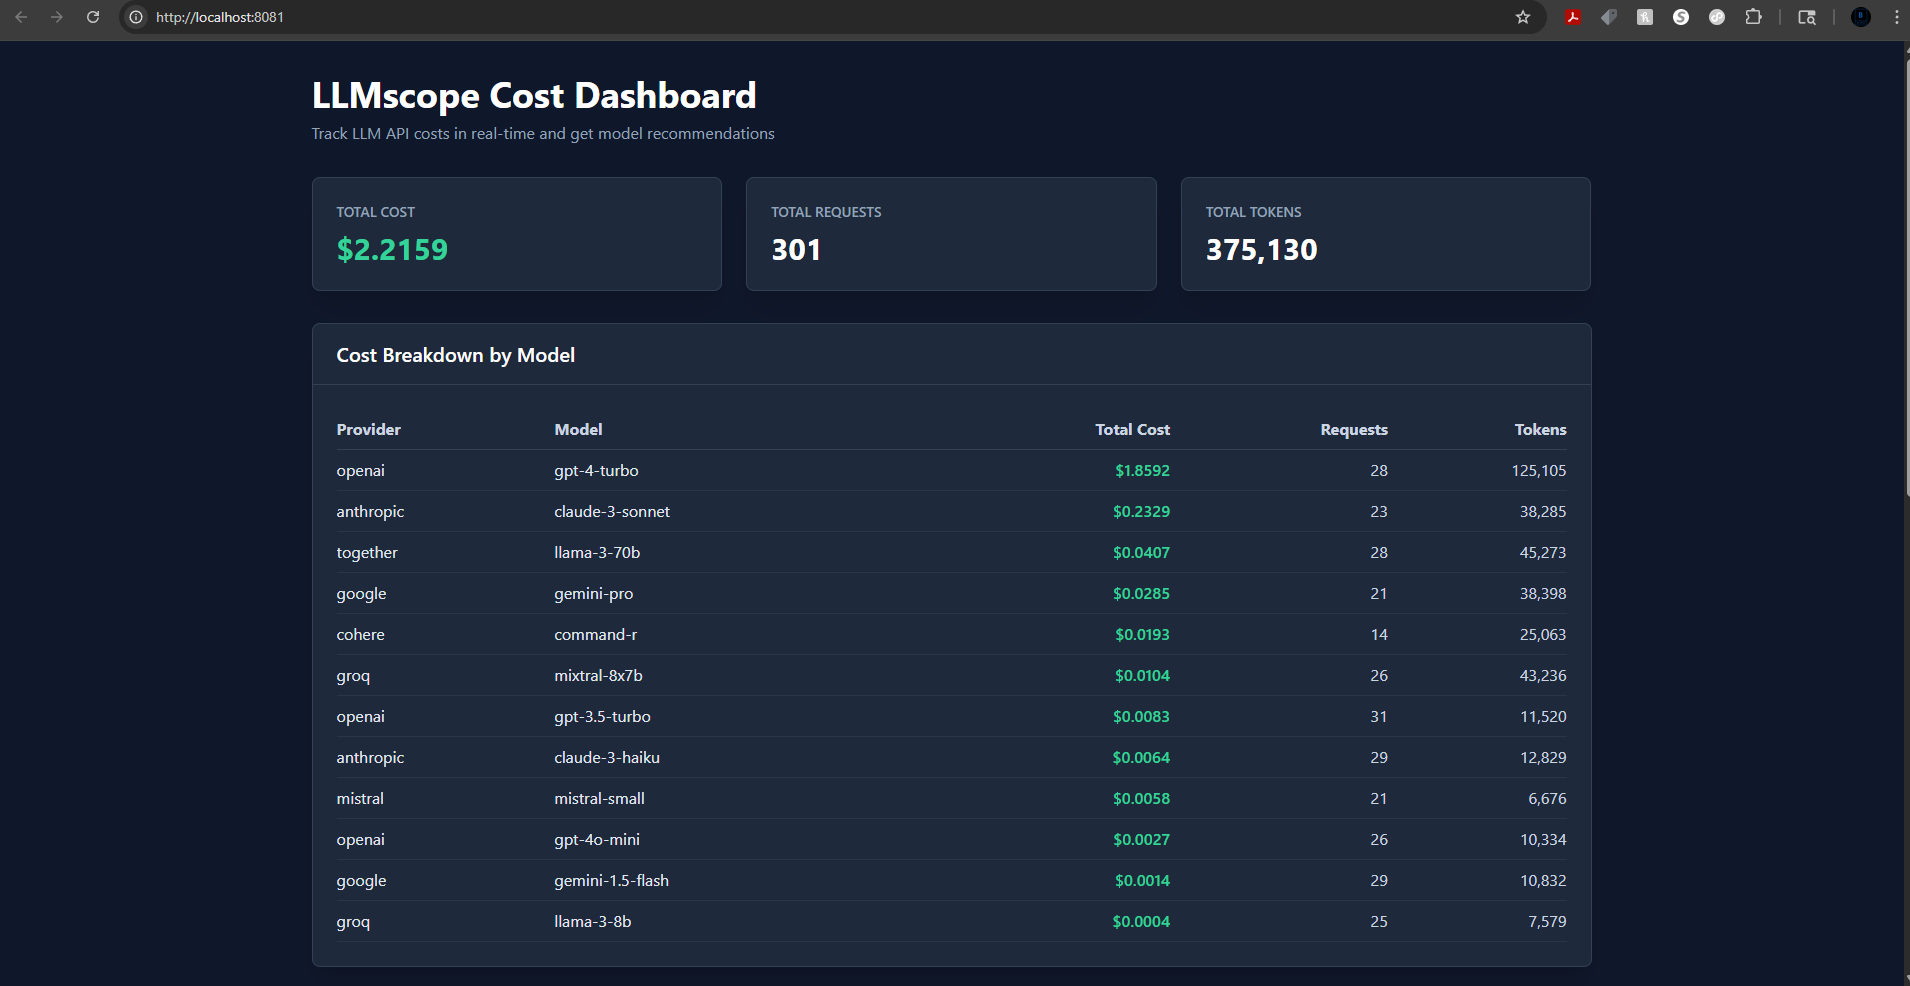Click the cohere provider cell

[360, 634]
